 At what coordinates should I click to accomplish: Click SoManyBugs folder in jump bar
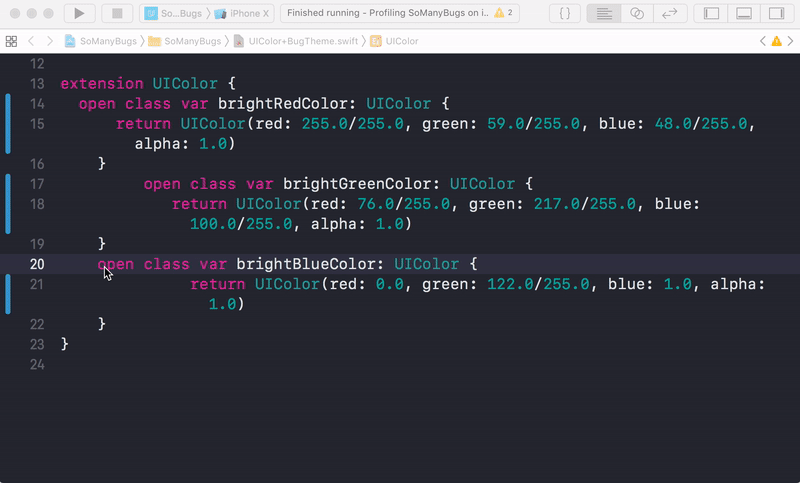point(185,41)
